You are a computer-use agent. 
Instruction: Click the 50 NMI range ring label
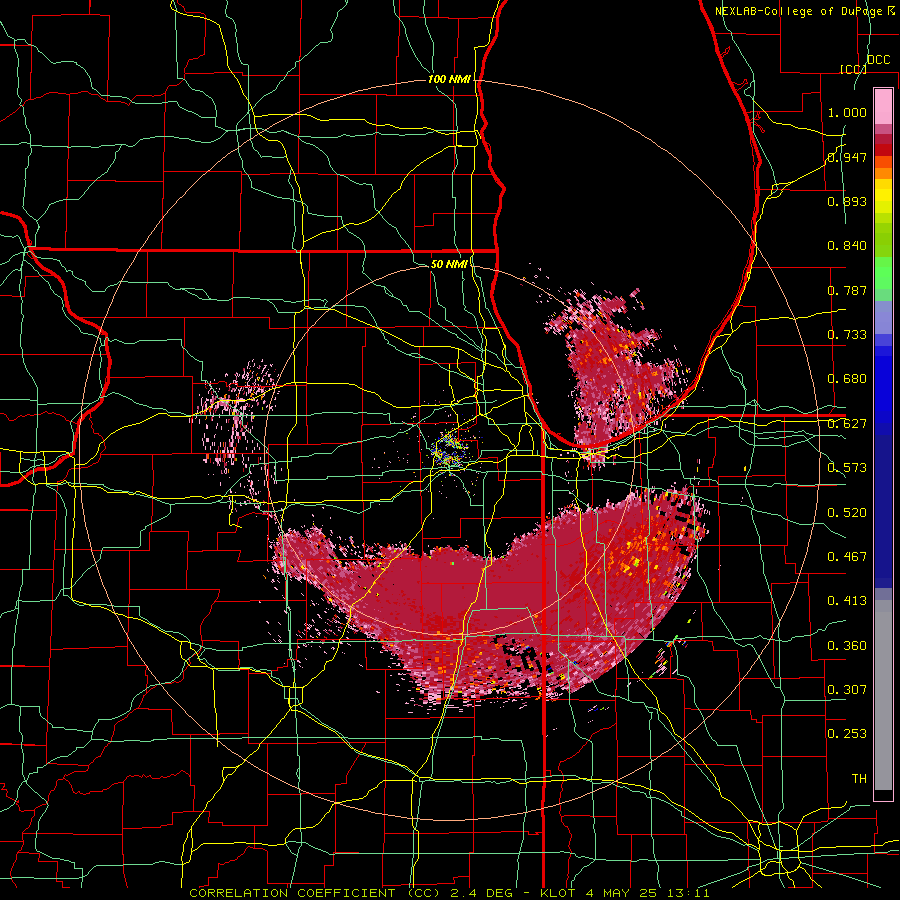tap(449, 264)
